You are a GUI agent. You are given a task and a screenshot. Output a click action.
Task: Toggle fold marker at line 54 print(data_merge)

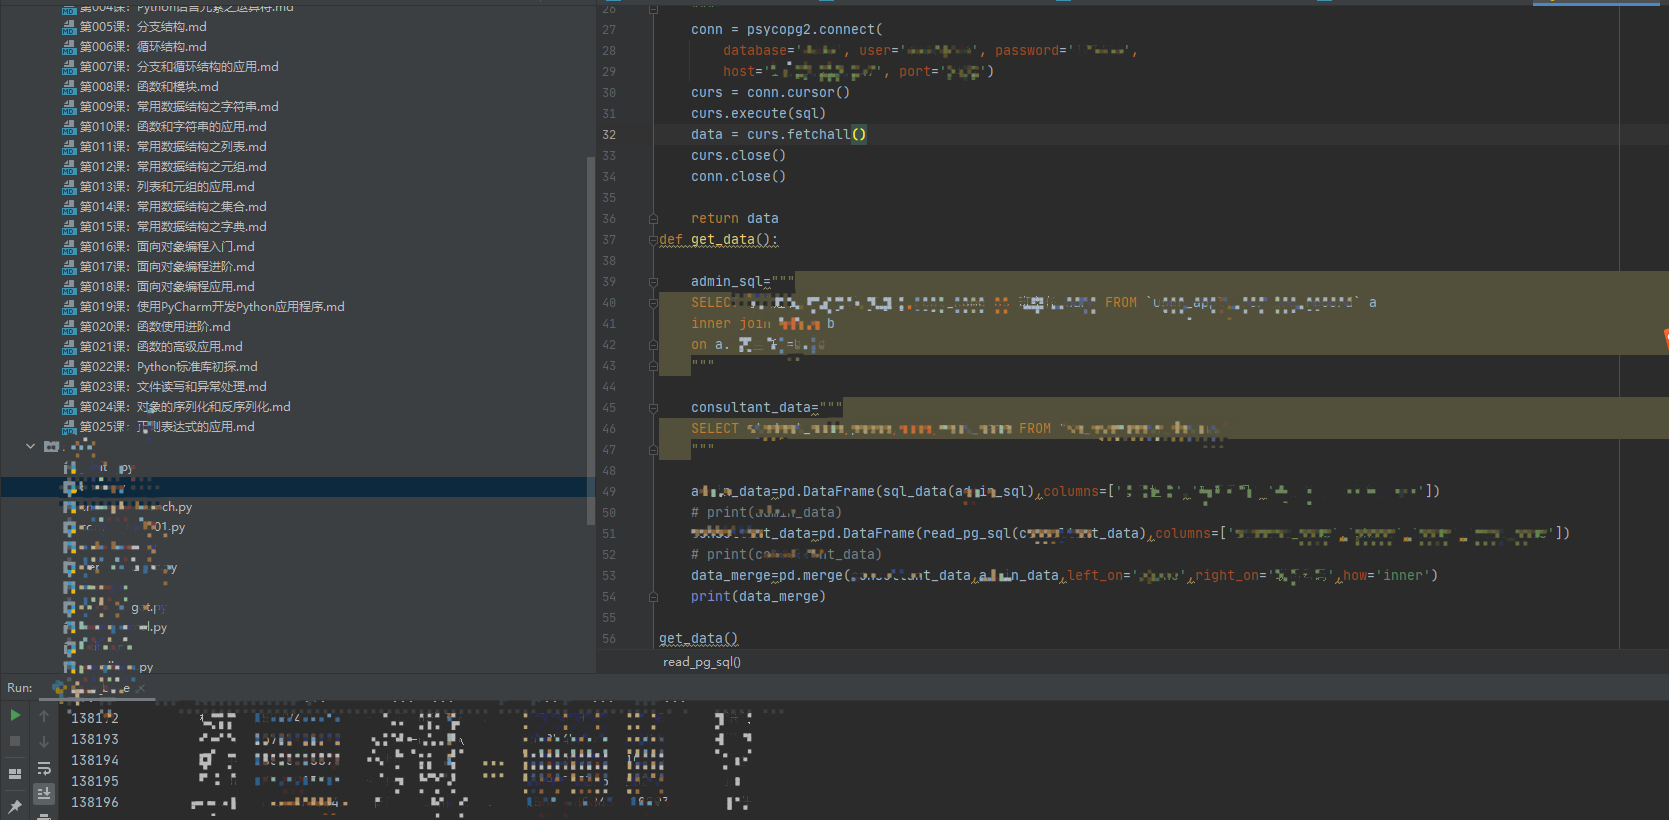click(x=653, y=596)
